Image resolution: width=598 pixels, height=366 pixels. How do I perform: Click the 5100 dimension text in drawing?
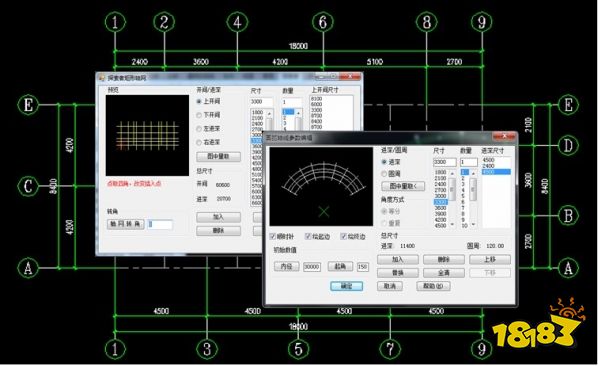coord(375,62)
